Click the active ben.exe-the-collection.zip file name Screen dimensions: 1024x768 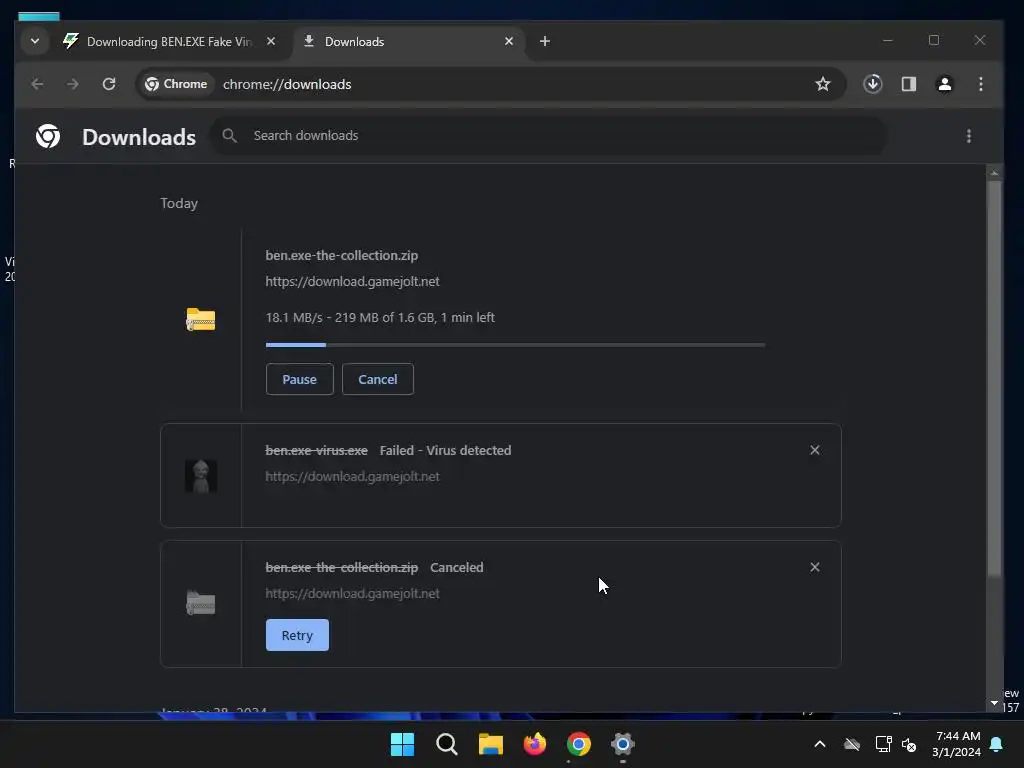coord(342,255)
